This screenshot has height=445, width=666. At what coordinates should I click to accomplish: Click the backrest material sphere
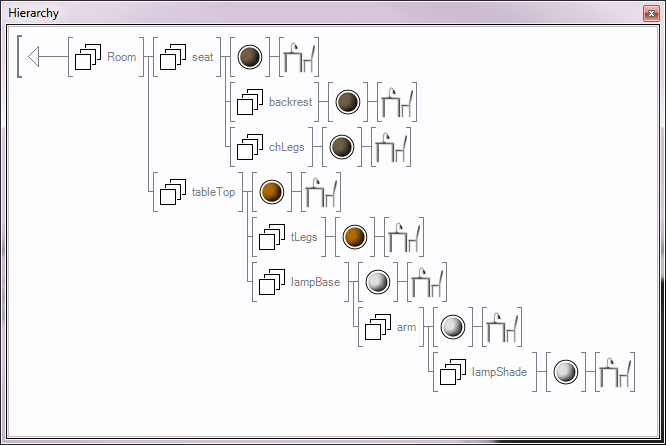click(347, 102)
